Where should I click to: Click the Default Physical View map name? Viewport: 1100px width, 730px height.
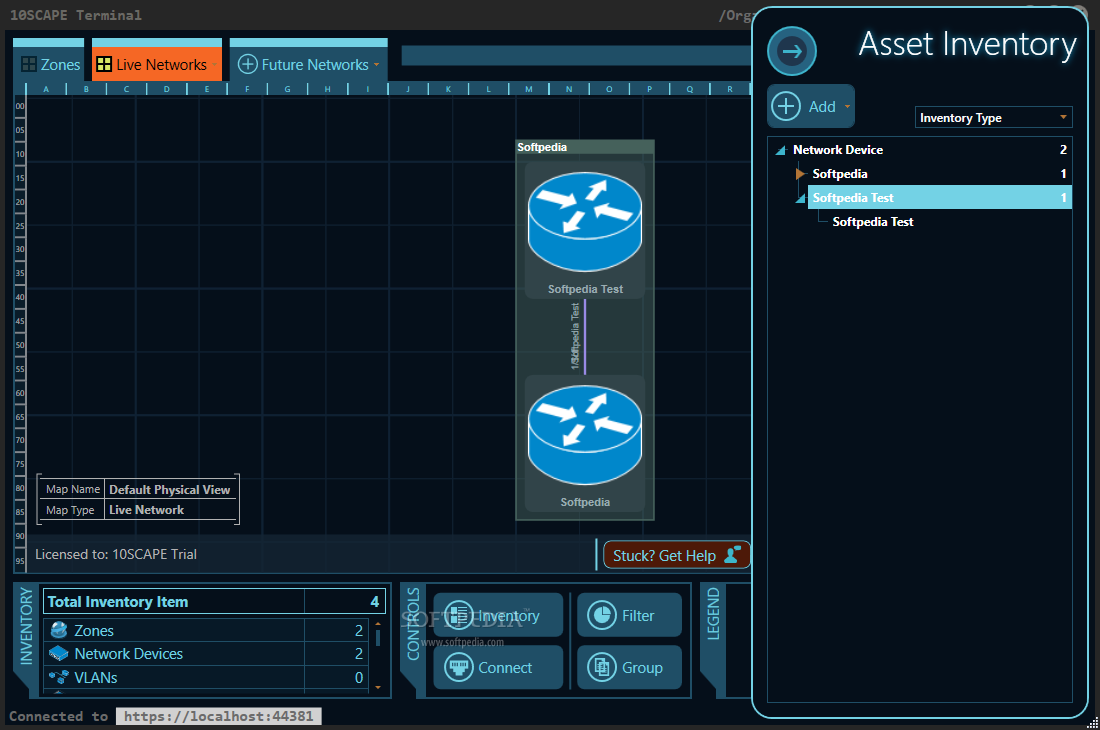(170, 489)
